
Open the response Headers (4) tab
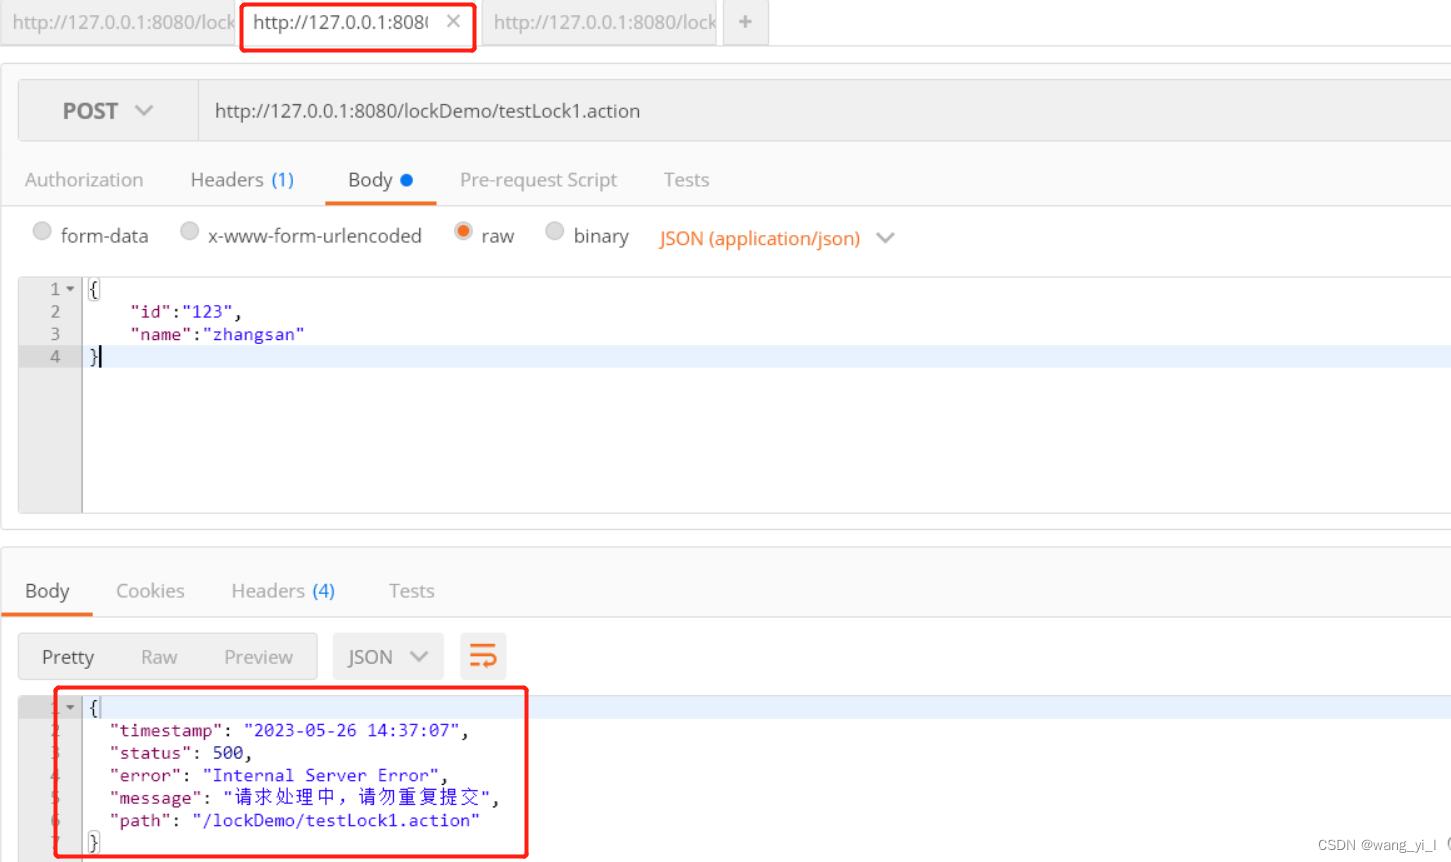click(283, 591)
